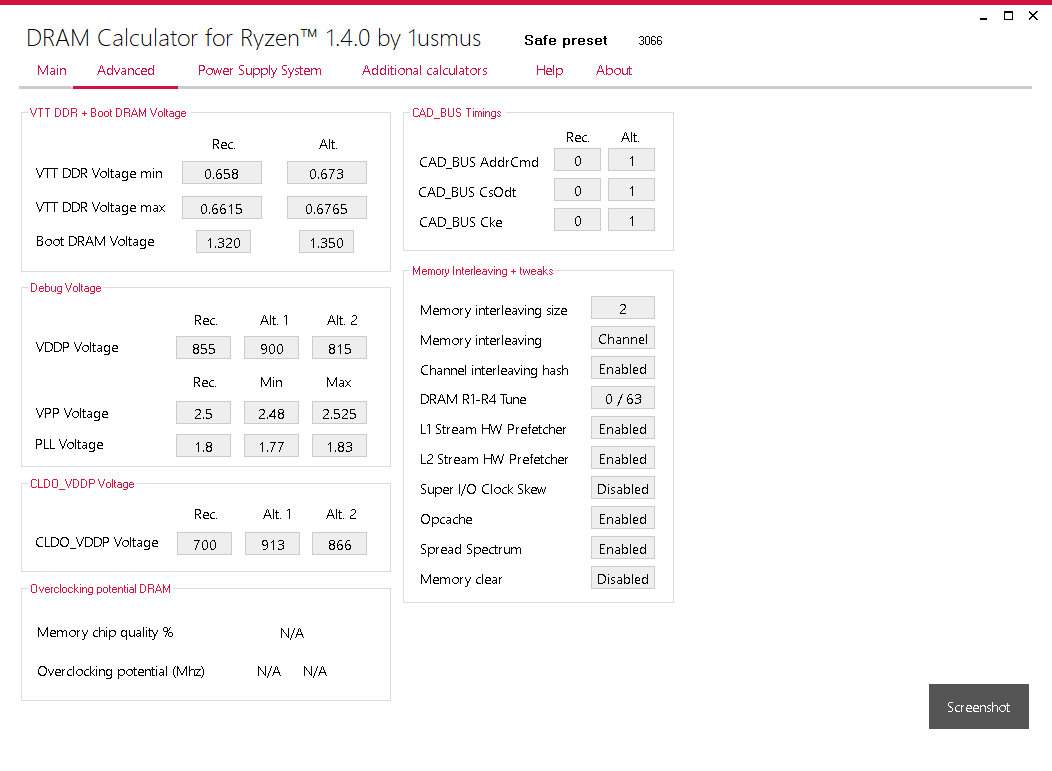Close the DRAM Calculator window
Viewport: 1052px width, 771px height.
click(x=1033, y=16)
